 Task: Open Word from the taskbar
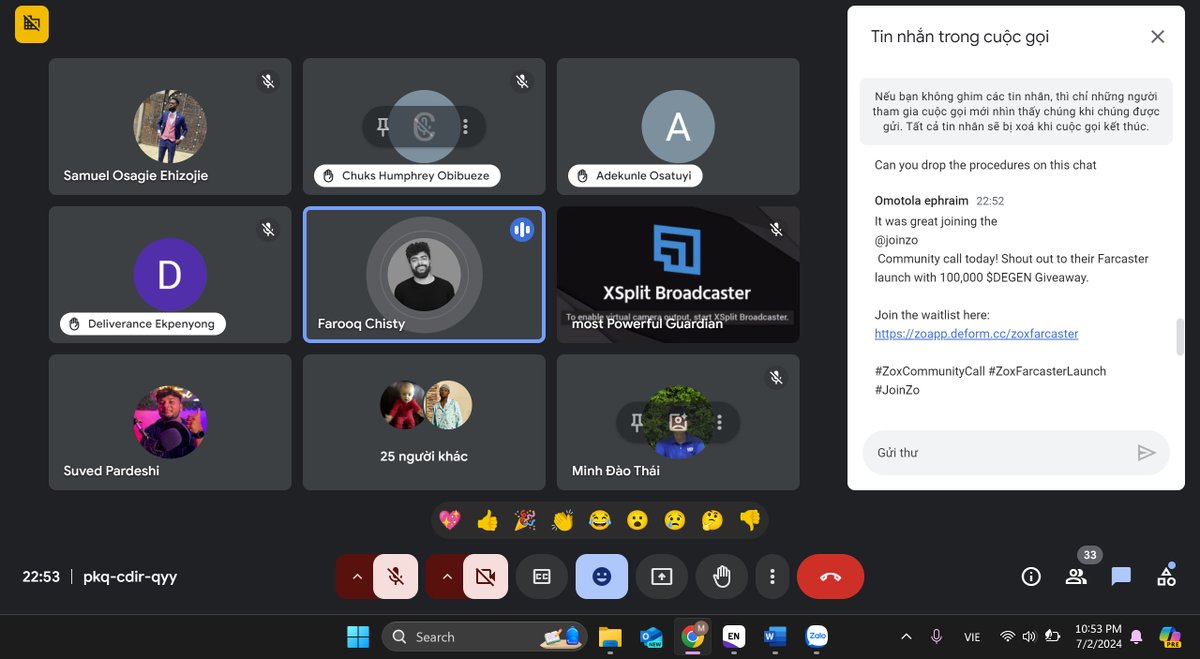tap(775, 636)
